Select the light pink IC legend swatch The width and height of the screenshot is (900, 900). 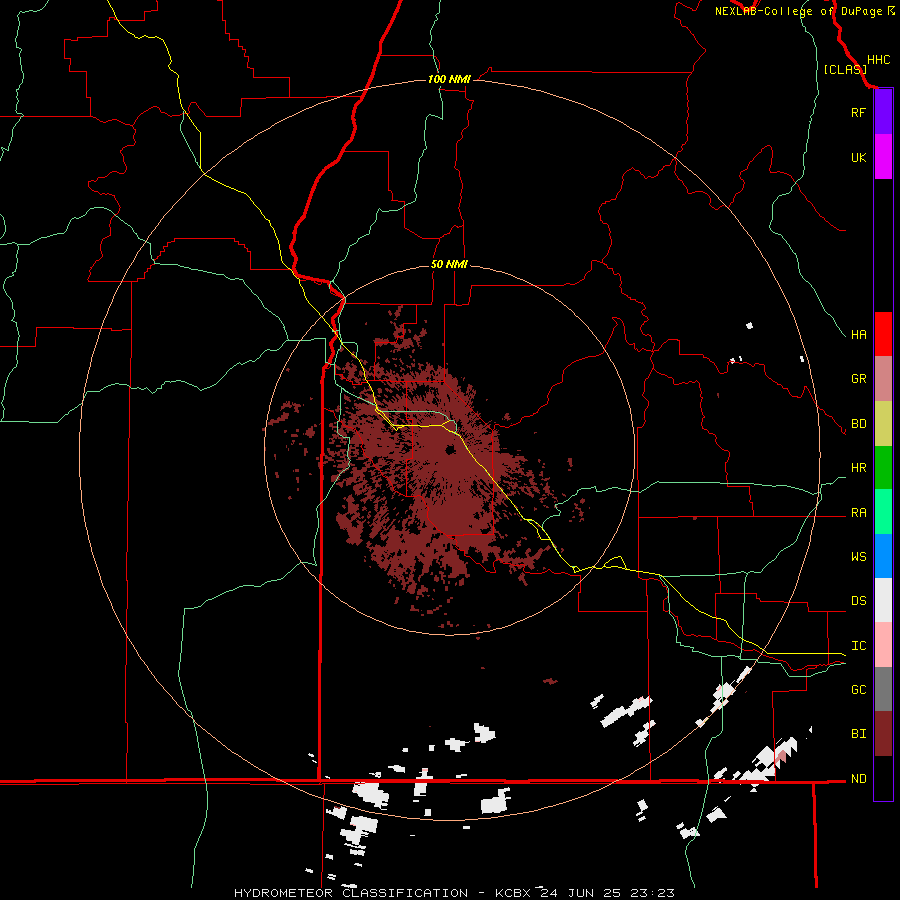883,645
